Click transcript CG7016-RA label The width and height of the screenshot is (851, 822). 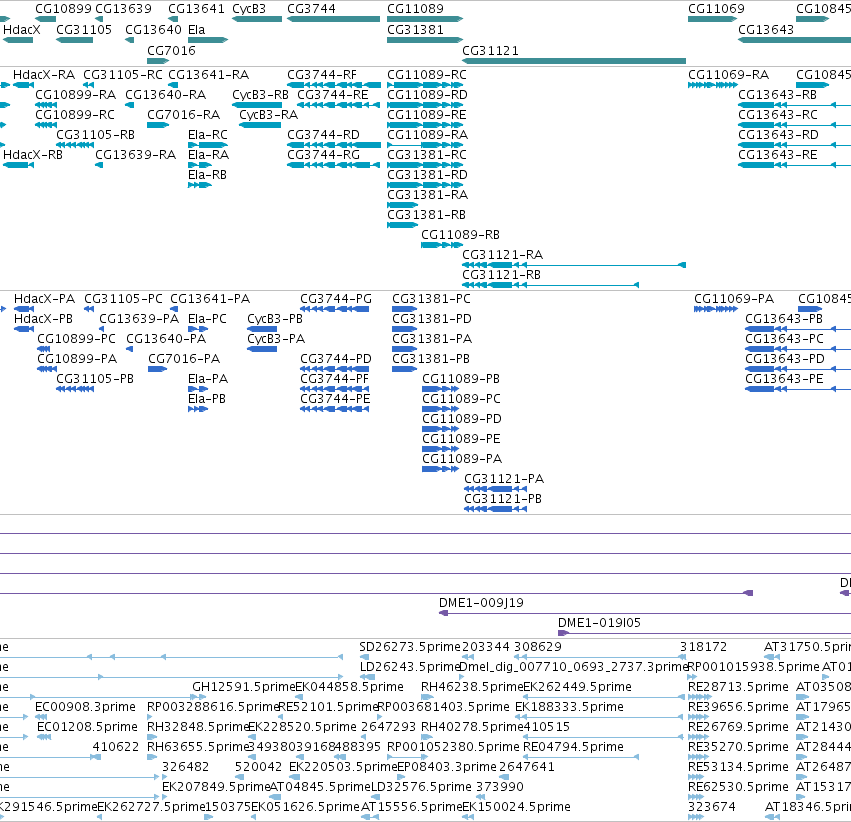click(x=183, y=114)
